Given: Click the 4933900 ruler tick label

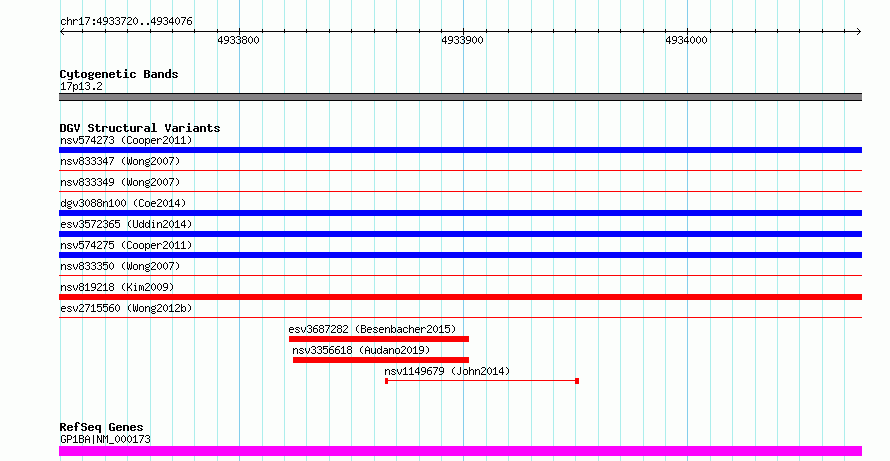Looking at the screenshot, I should tap(463, 40).
